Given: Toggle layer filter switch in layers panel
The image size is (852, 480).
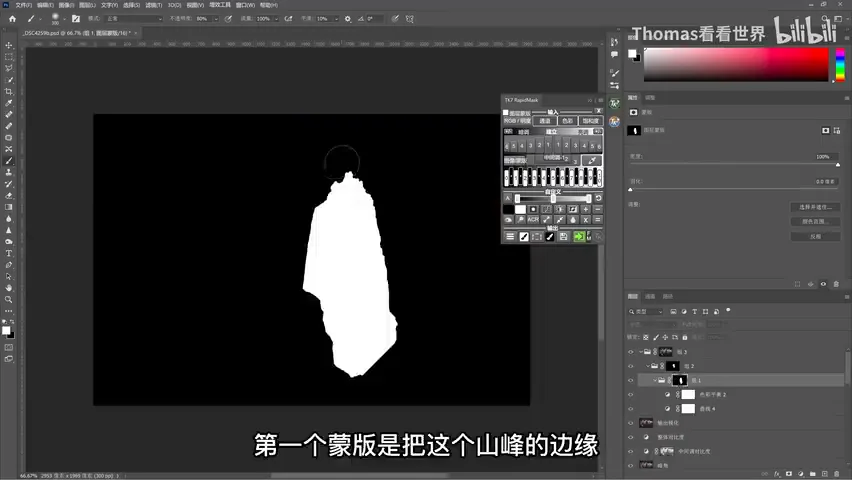Looking at the screenshot, I should [728, 310].
